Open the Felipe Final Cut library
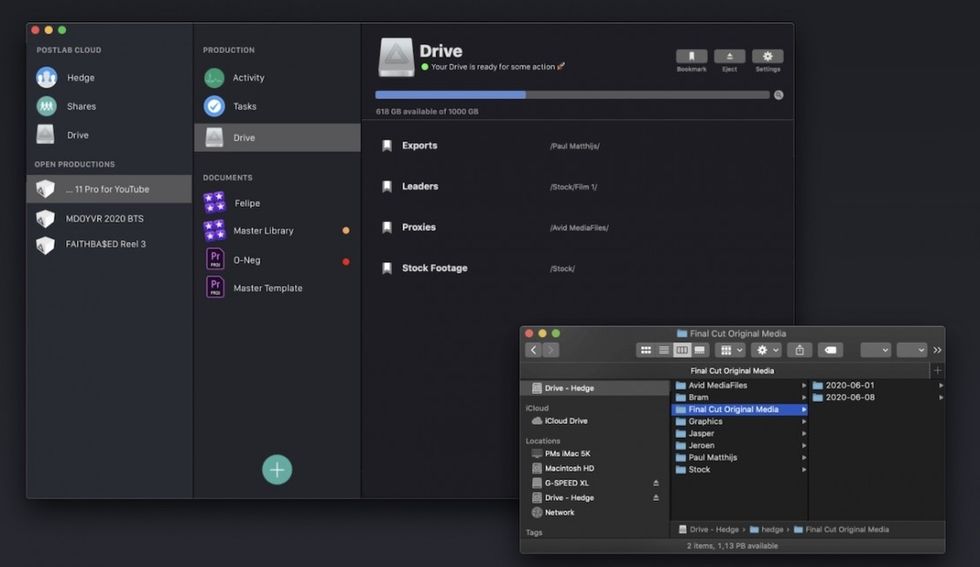This screenshot has width=980, height=567. pyautogui.click(x=247, y=203)
